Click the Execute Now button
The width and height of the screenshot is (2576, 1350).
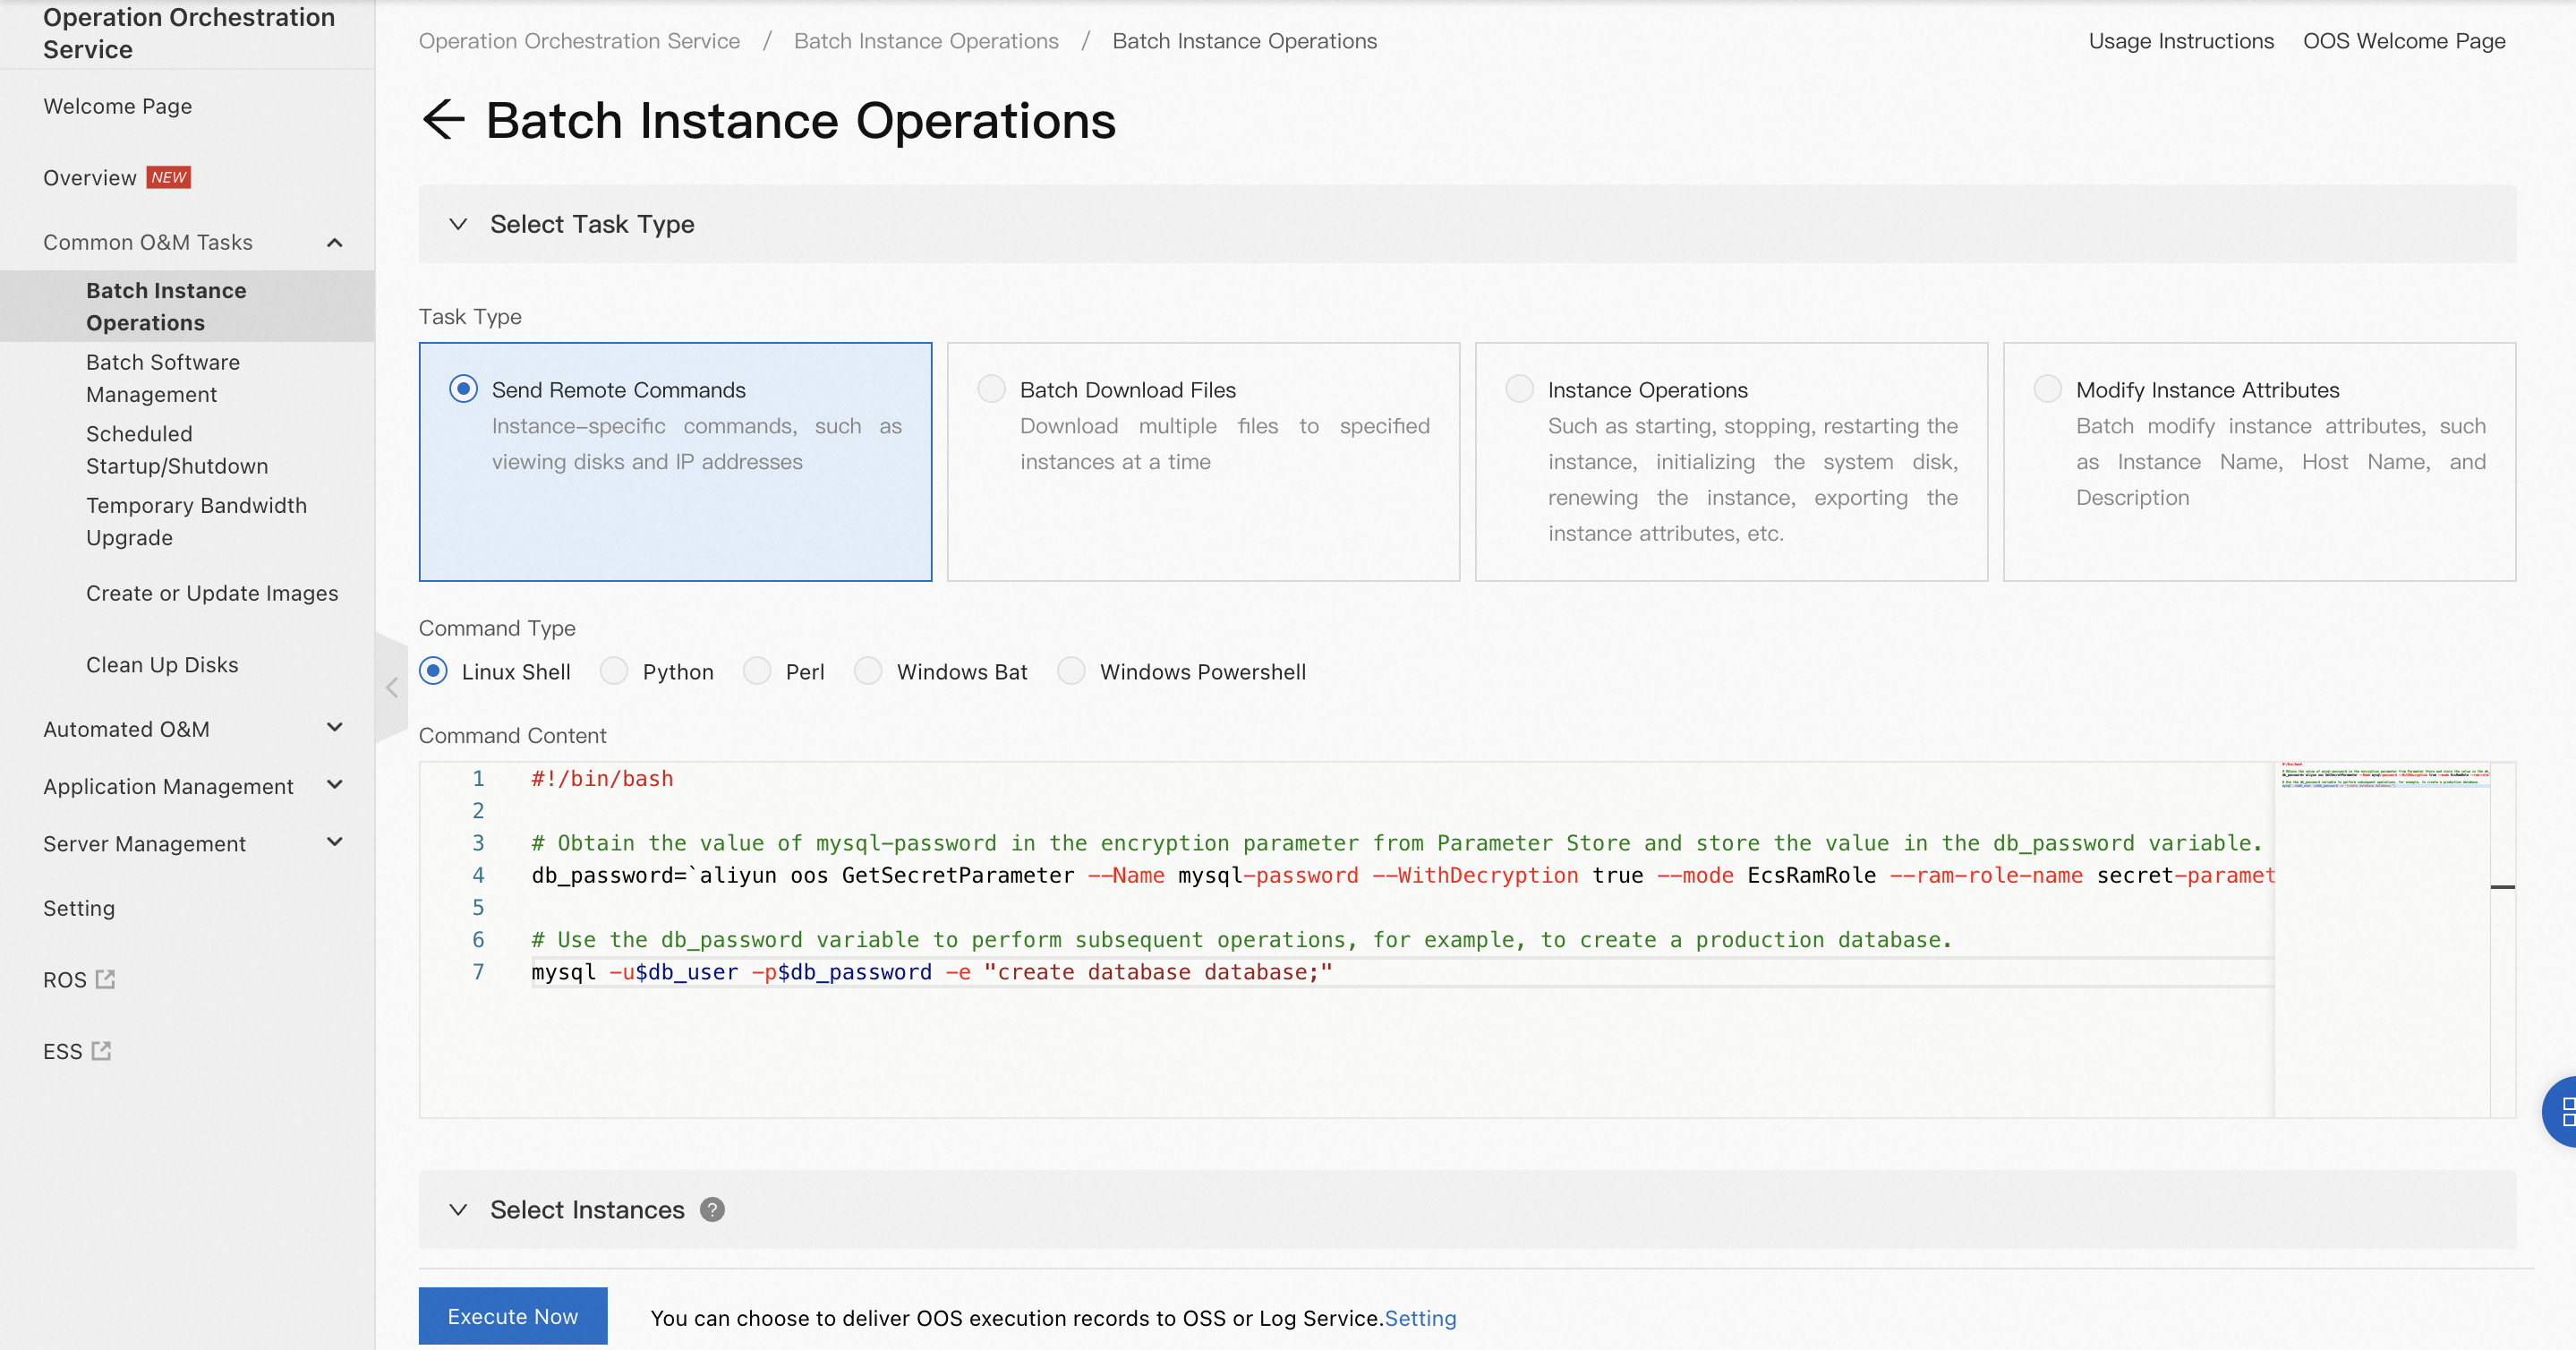click(513, 1316)
